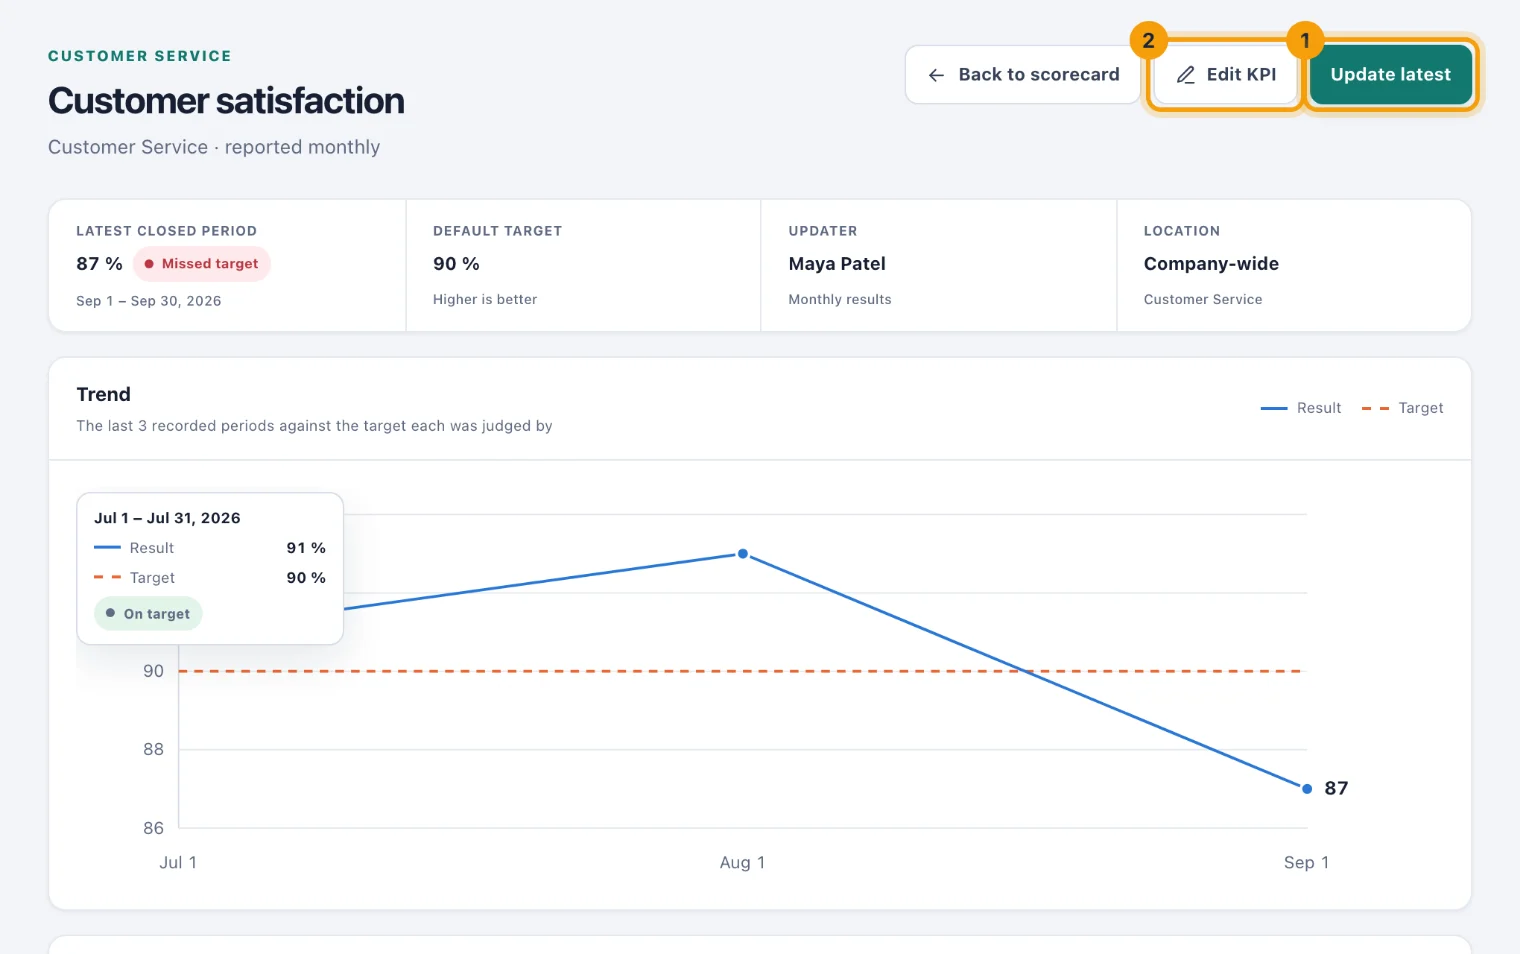Click the 'Jul 1' x-axis label
This screenshot has height=954, width=1520.
pyautogui.click(x=178, y=863)
